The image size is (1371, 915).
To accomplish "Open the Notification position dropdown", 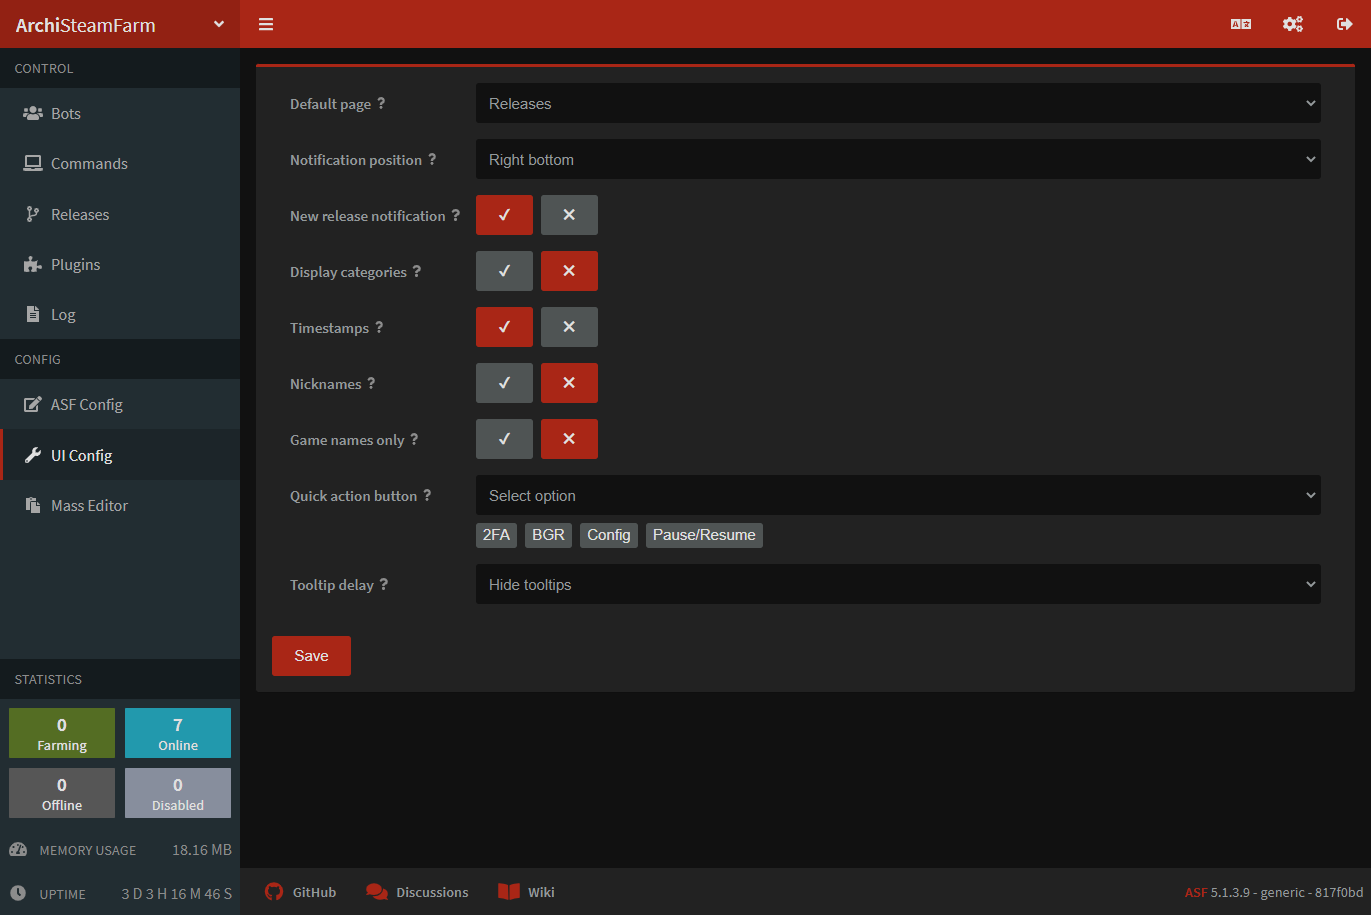I will (x=897, y=159).
